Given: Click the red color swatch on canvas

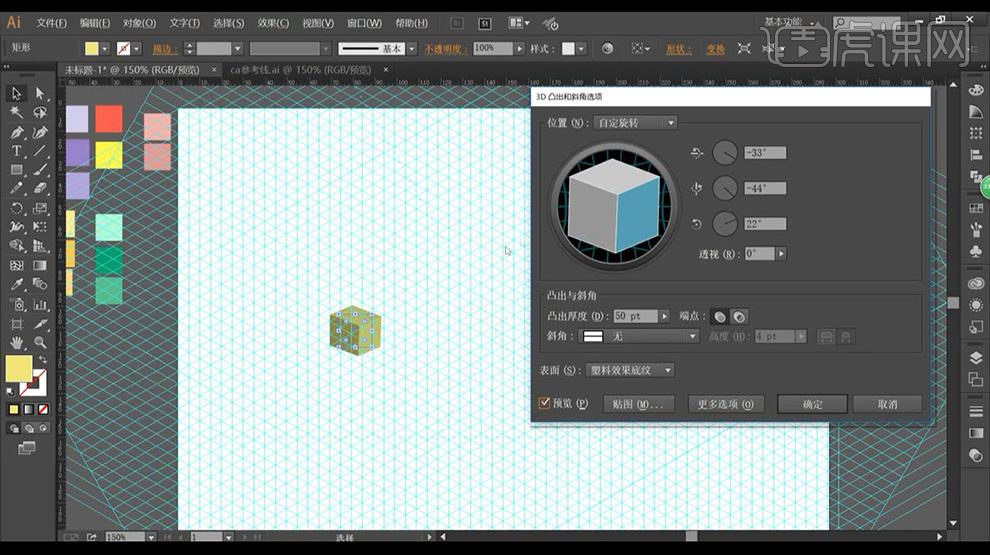Looking at the screenshot, I should [x=108, y=120].
